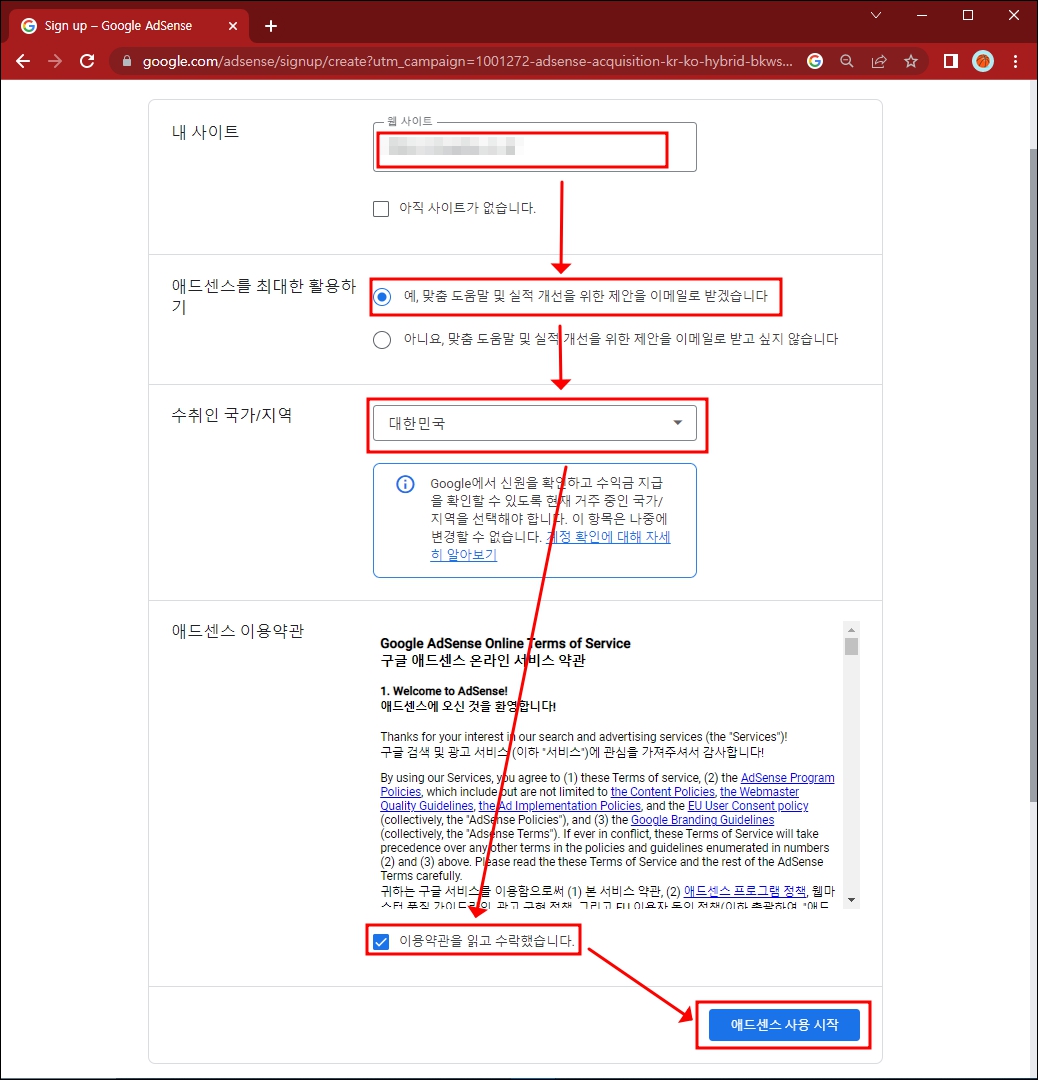Click the tab search chevron in title bar

tap(875, 16)
